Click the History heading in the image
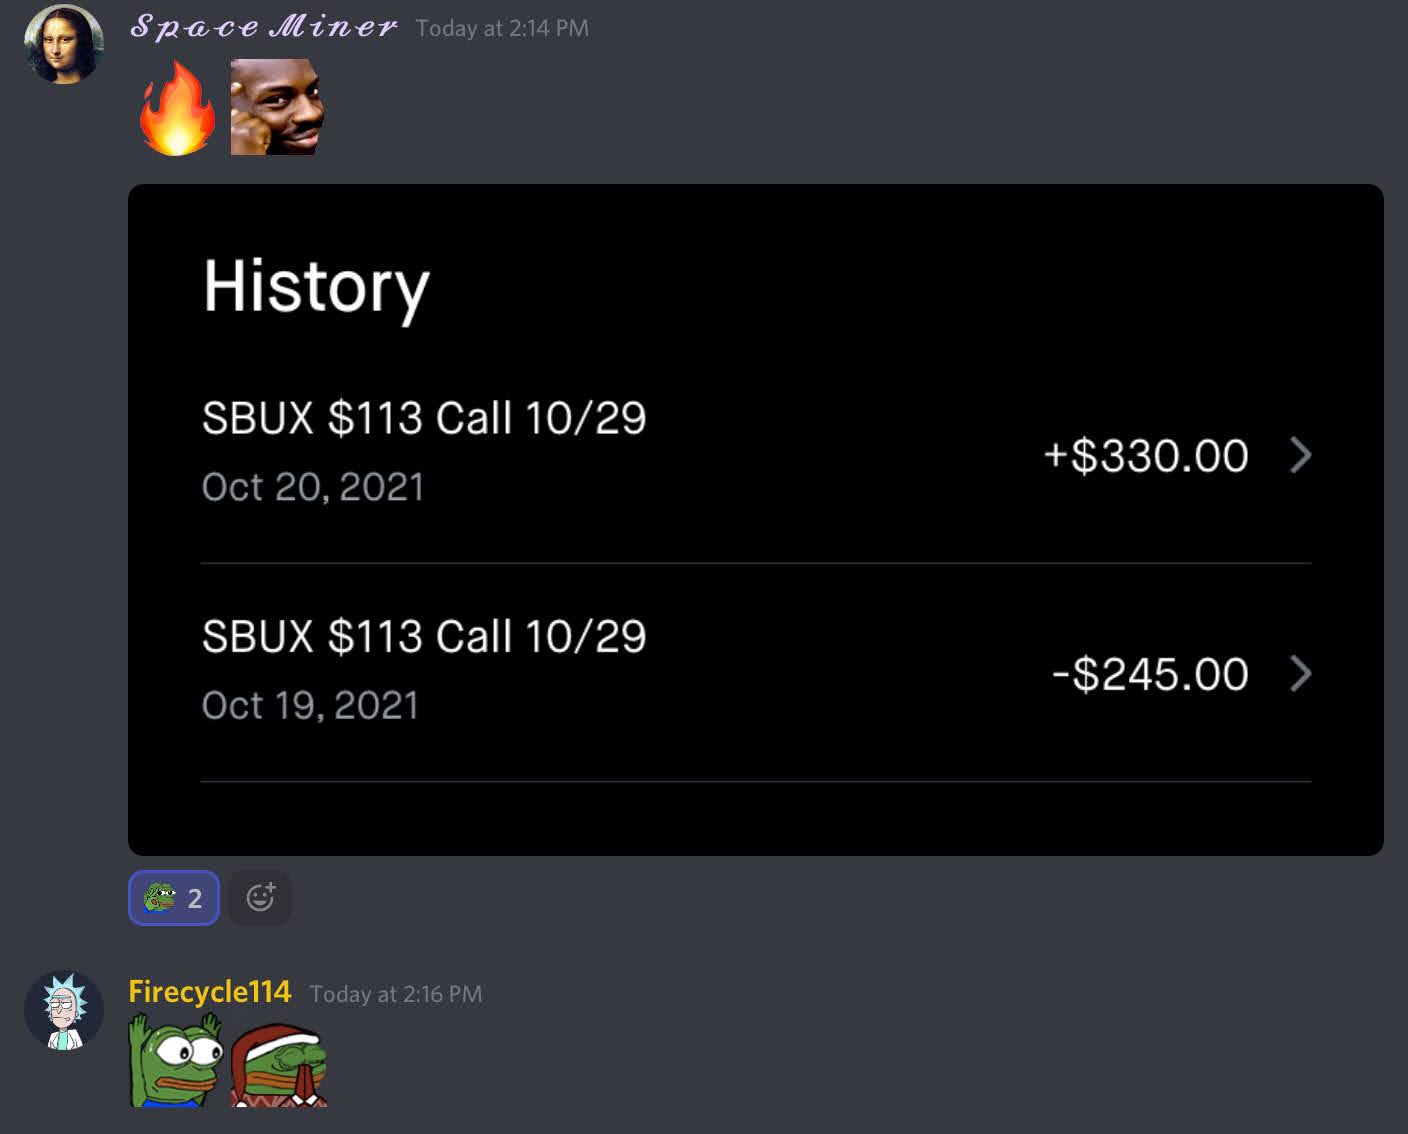This screenshot has height=1134, width=1408. coord(316,288)
